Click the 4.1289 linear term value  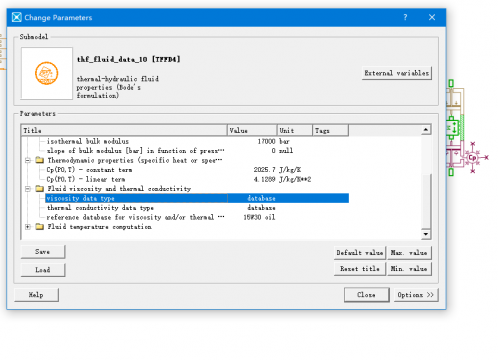pos(264,179)
